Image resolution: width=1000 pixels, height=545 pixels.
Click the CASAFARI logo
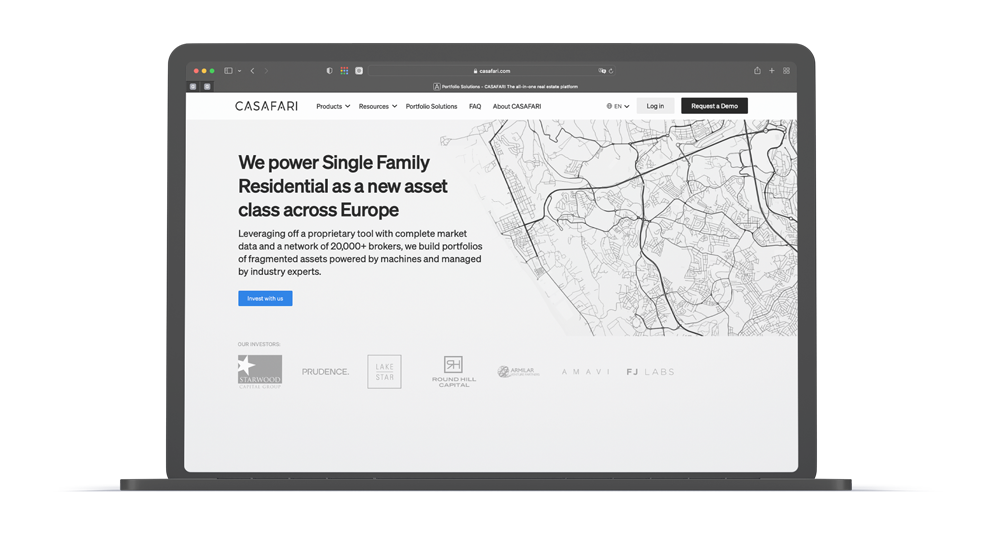point(266,106)
